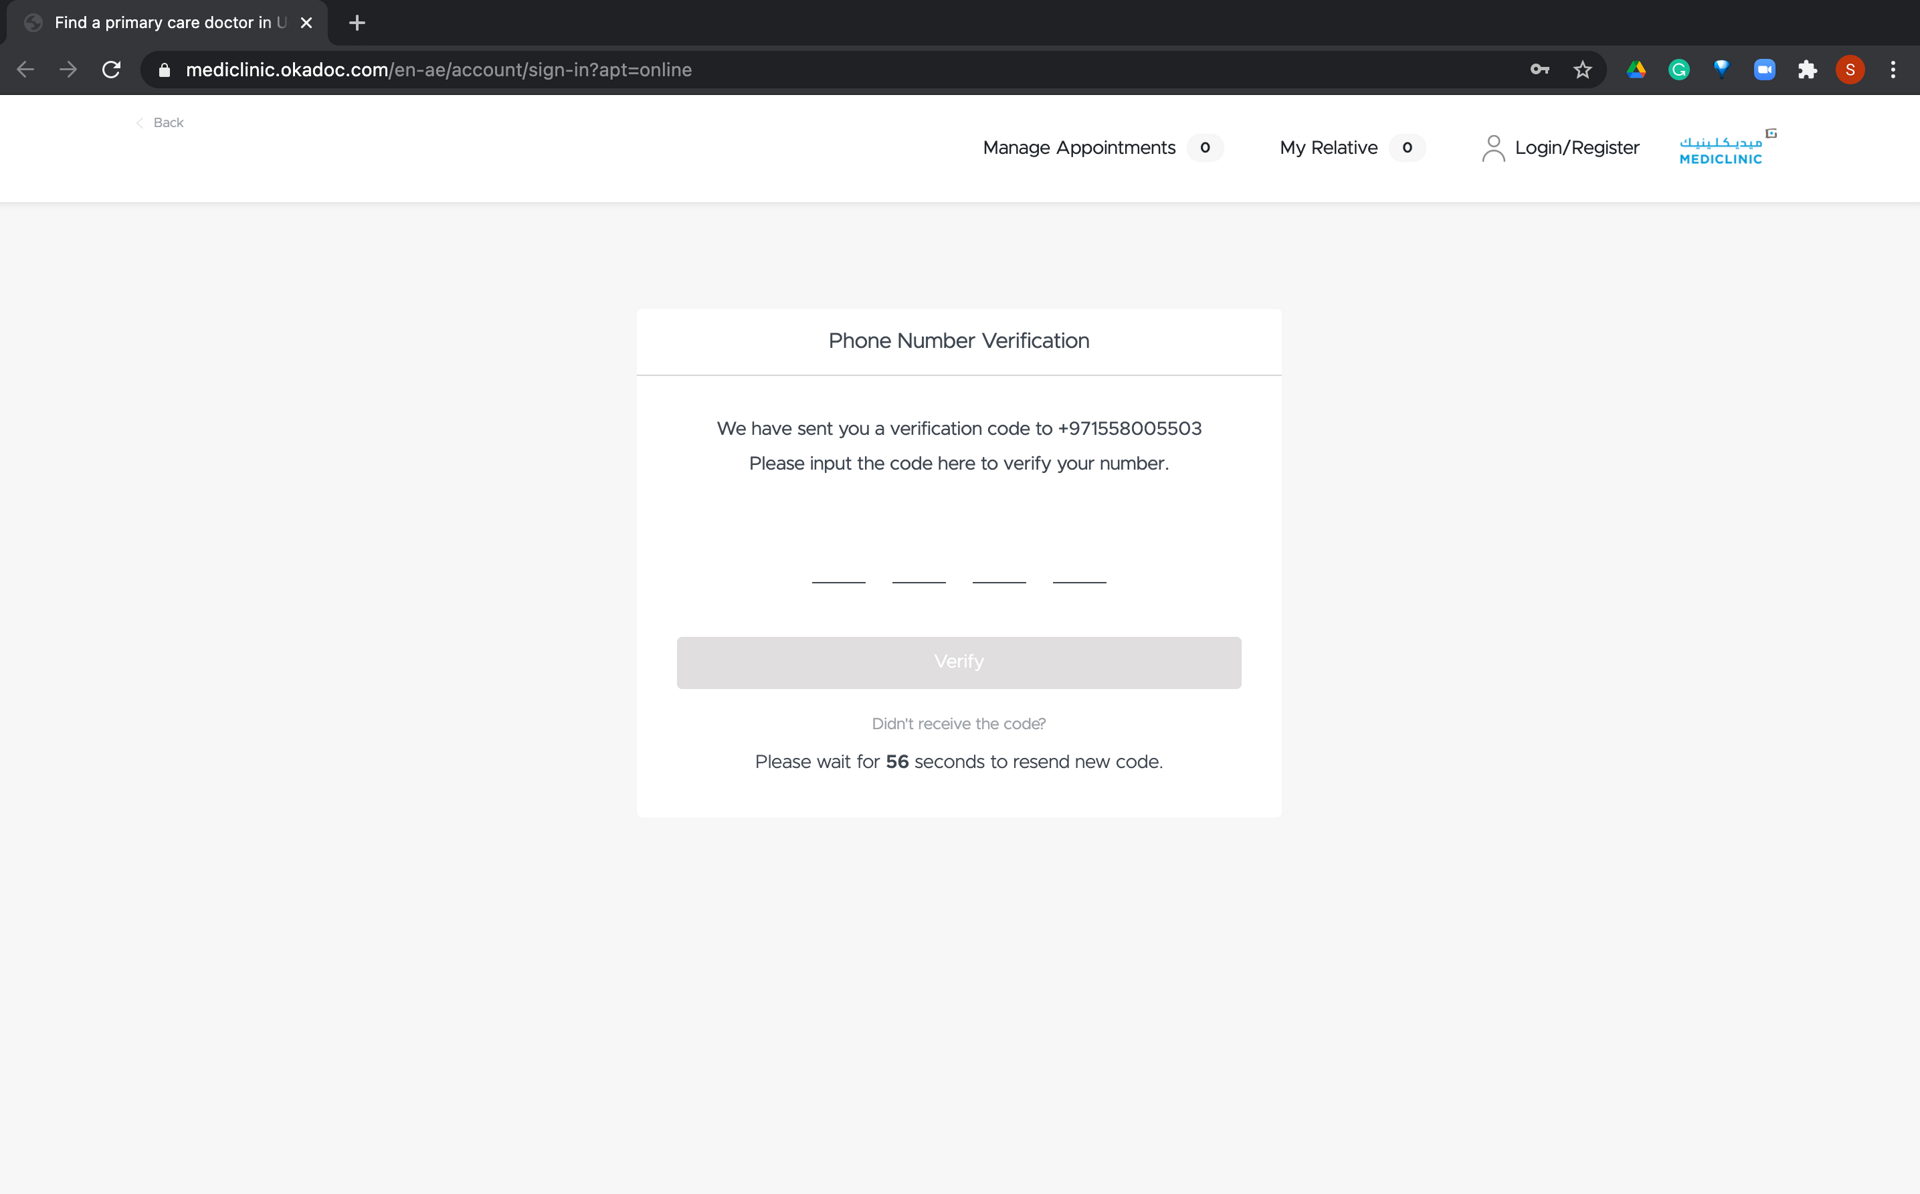This screenshot has width=1920, height=1194.
Task: Click the browser reload icon
Action: pos(111,70)
